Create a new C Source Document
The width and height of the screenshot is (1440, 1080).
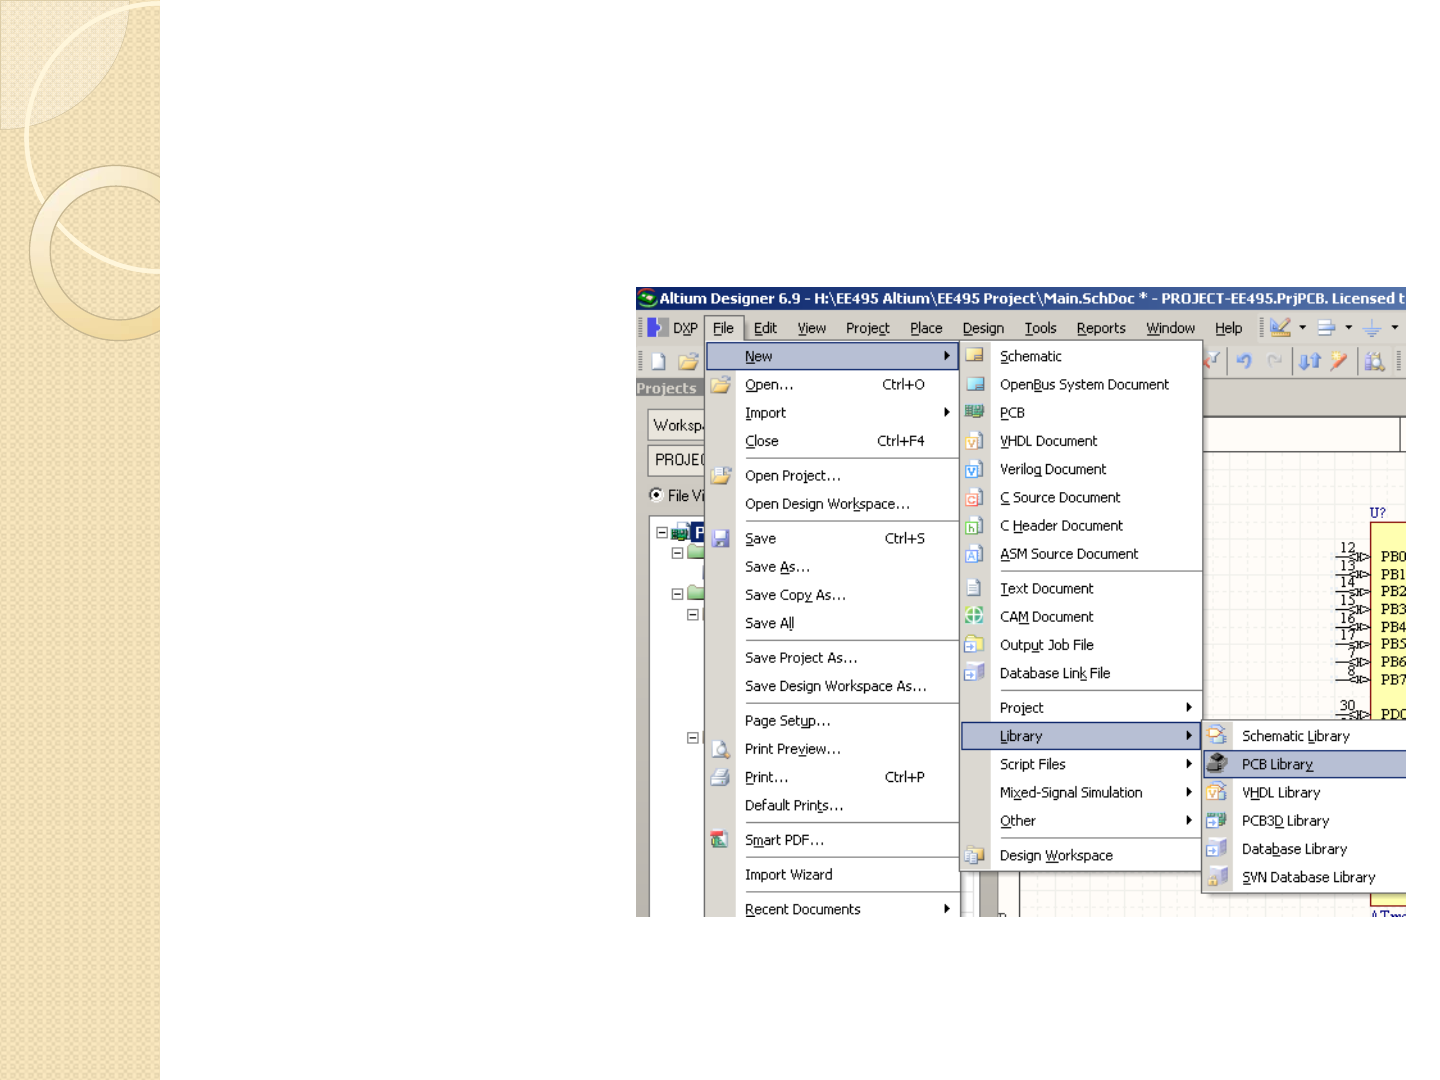[1081, 497]
